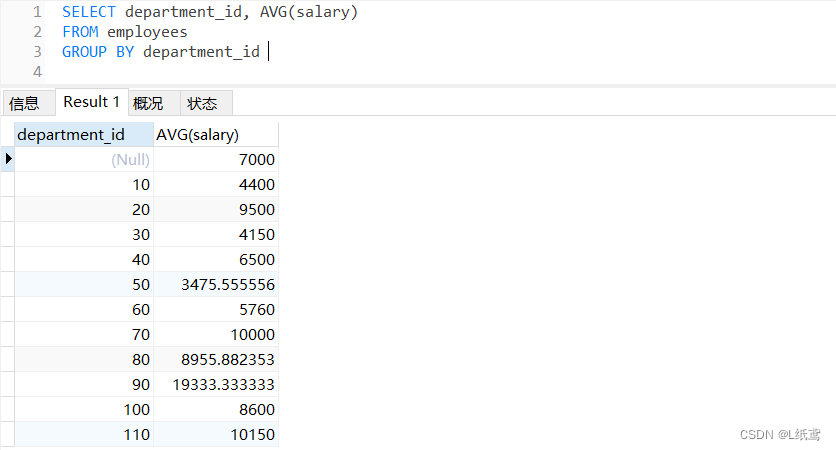Screen dimensions: 836x450
Task: Click department_id cell 10
Action: pyautogui.click(x=84, y=184)
